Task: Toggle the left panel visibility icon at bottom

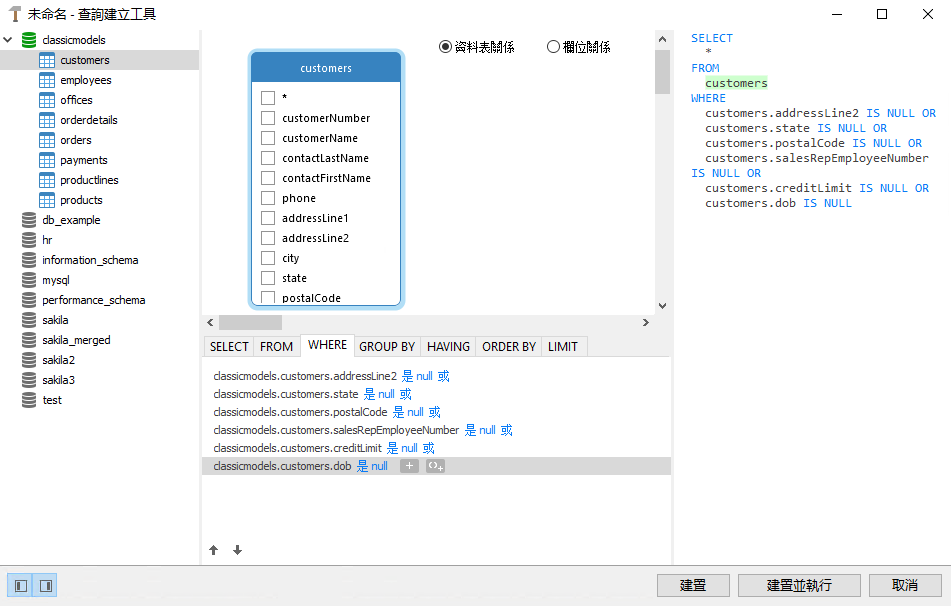Action: coord(20,585)
